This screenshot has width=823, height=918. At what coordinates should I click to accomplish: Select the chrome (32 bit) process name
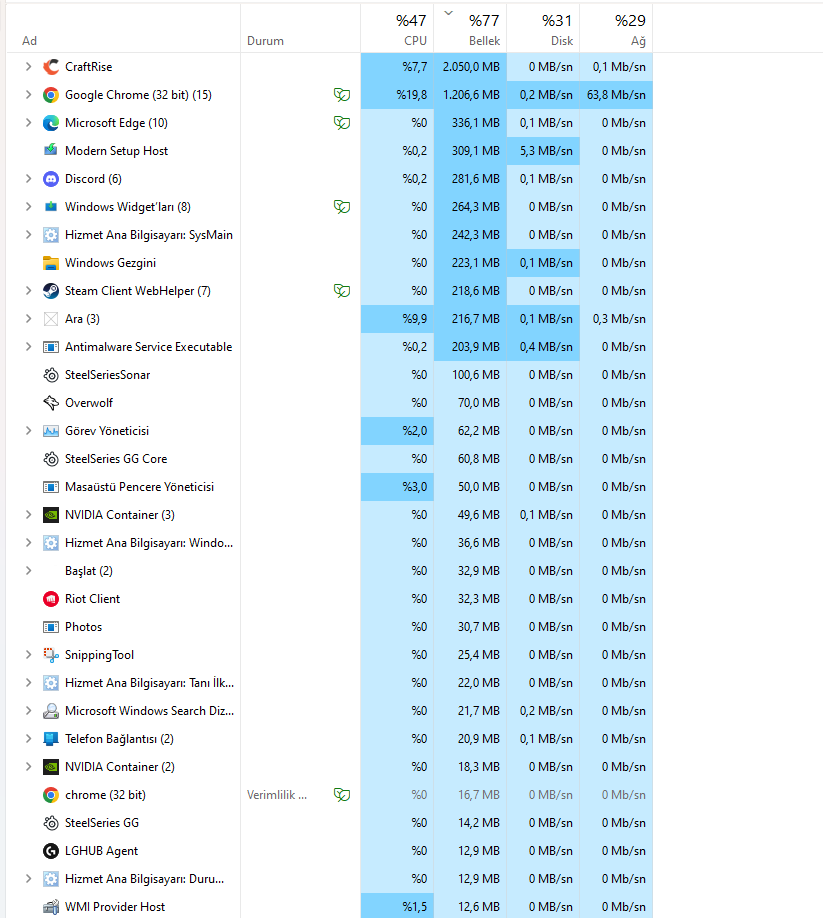(x=105, y=795)
